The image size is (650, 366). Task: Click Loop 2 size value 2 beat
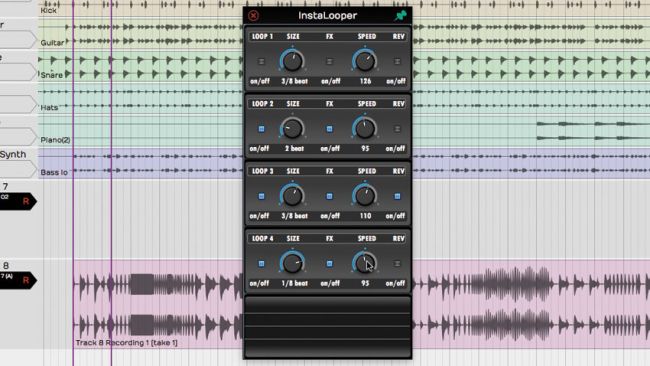pos(294,148)
